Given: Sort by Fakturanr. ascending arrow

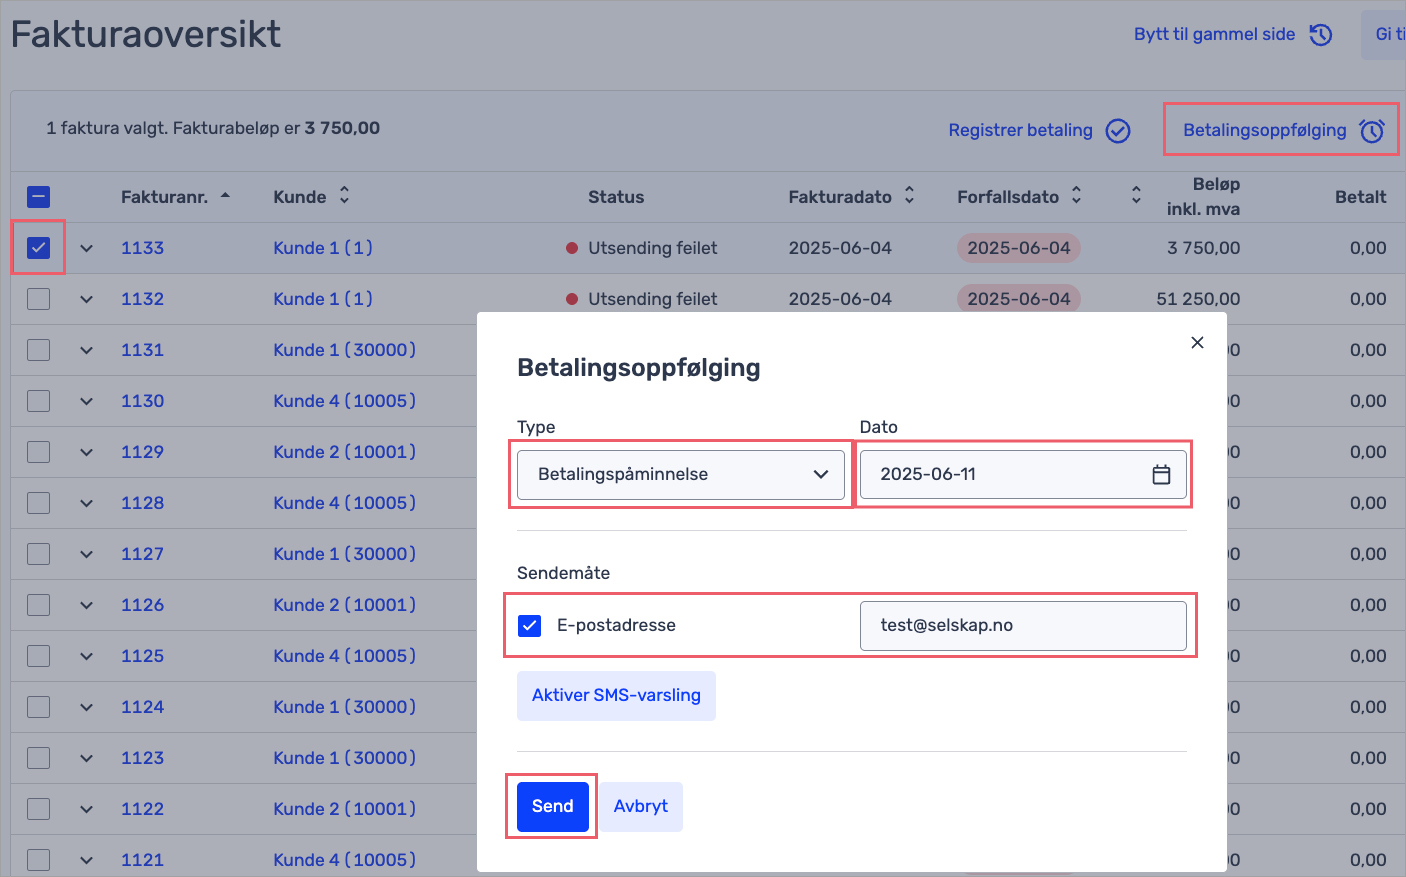Looking at the screenshot, I should 225,196.
